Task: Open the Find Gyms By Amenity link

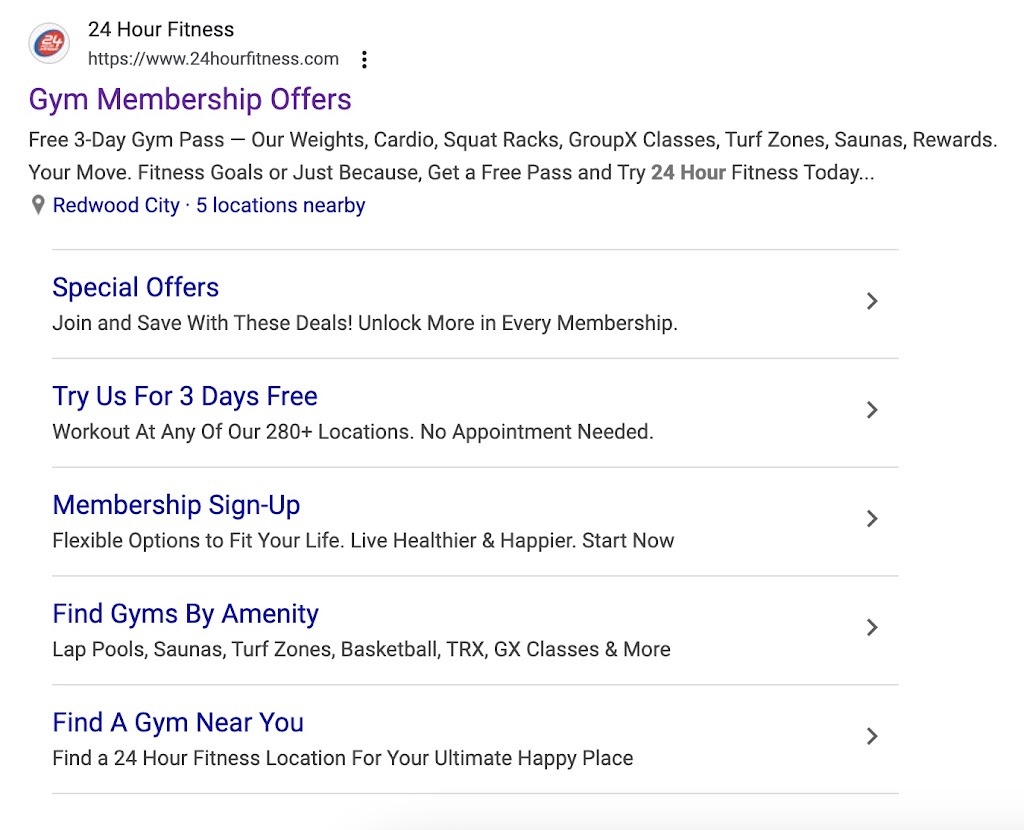Action: coord(185,614)
